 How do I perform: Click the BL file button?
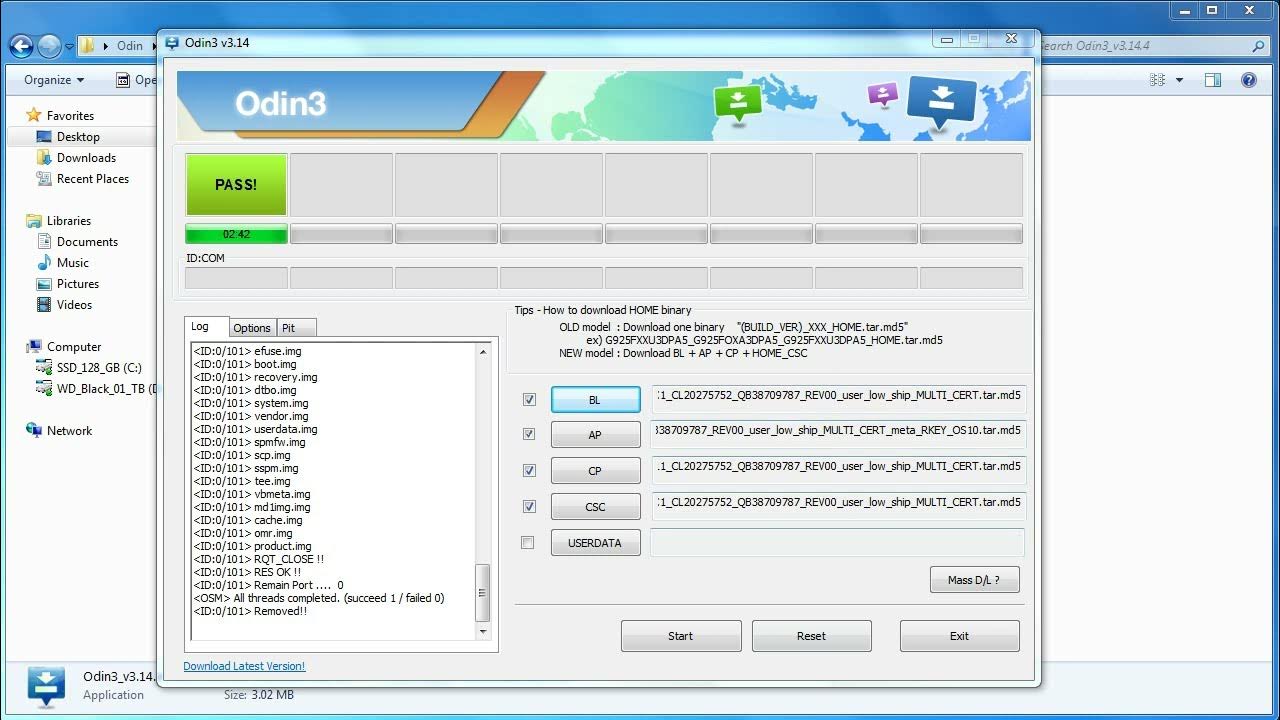point(595,400)
